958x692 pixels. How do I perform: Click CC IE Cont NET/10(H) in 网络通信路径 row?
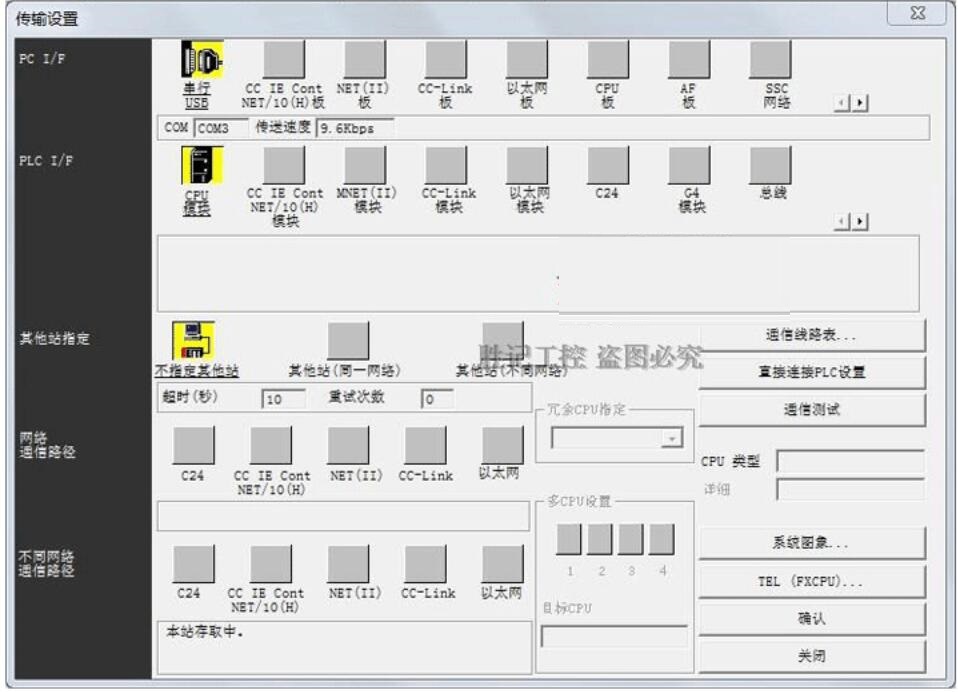pyautogui.click(x=271, y=445)
